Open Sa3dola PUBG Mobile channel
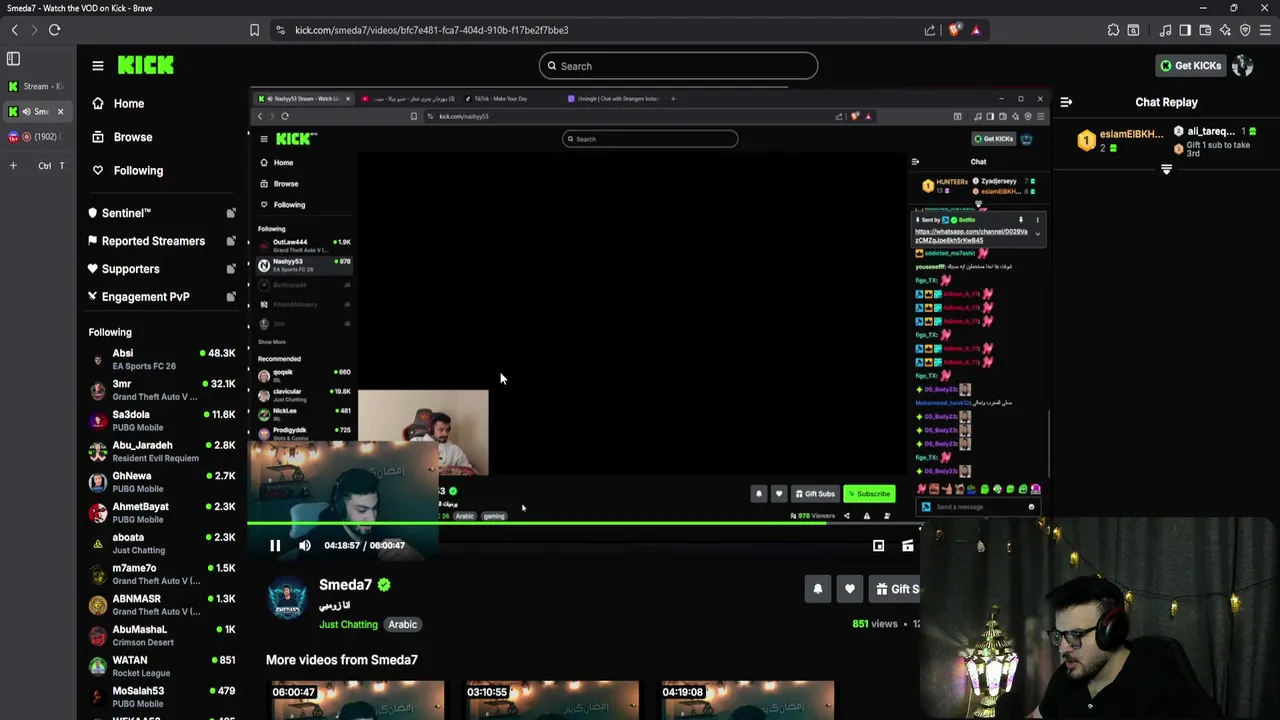 (162, 421)
